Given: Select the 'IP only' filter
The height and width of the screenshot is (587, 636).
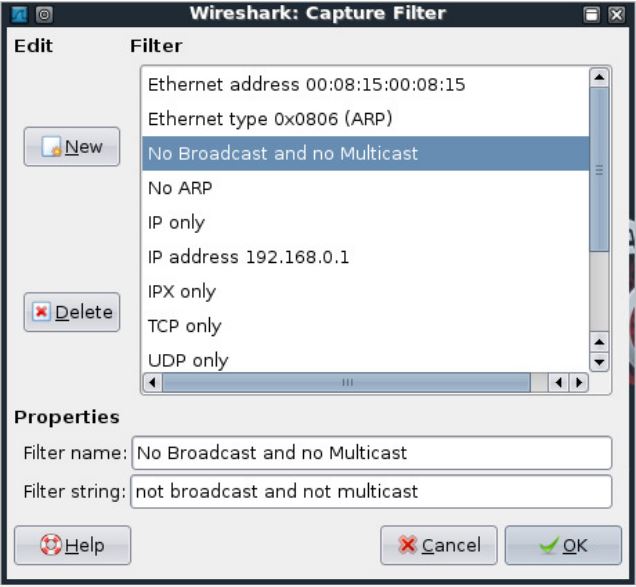Looking at the screenshot, I should (x=365, y=222).
